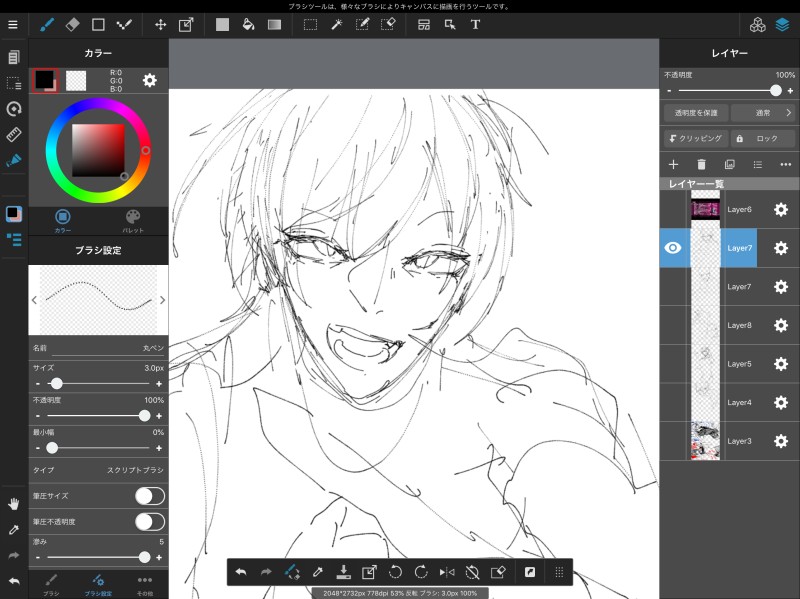This screenshot has width=800, height=599.
Task: Increase brush サイズ with plus button
Action: (159, 384)
